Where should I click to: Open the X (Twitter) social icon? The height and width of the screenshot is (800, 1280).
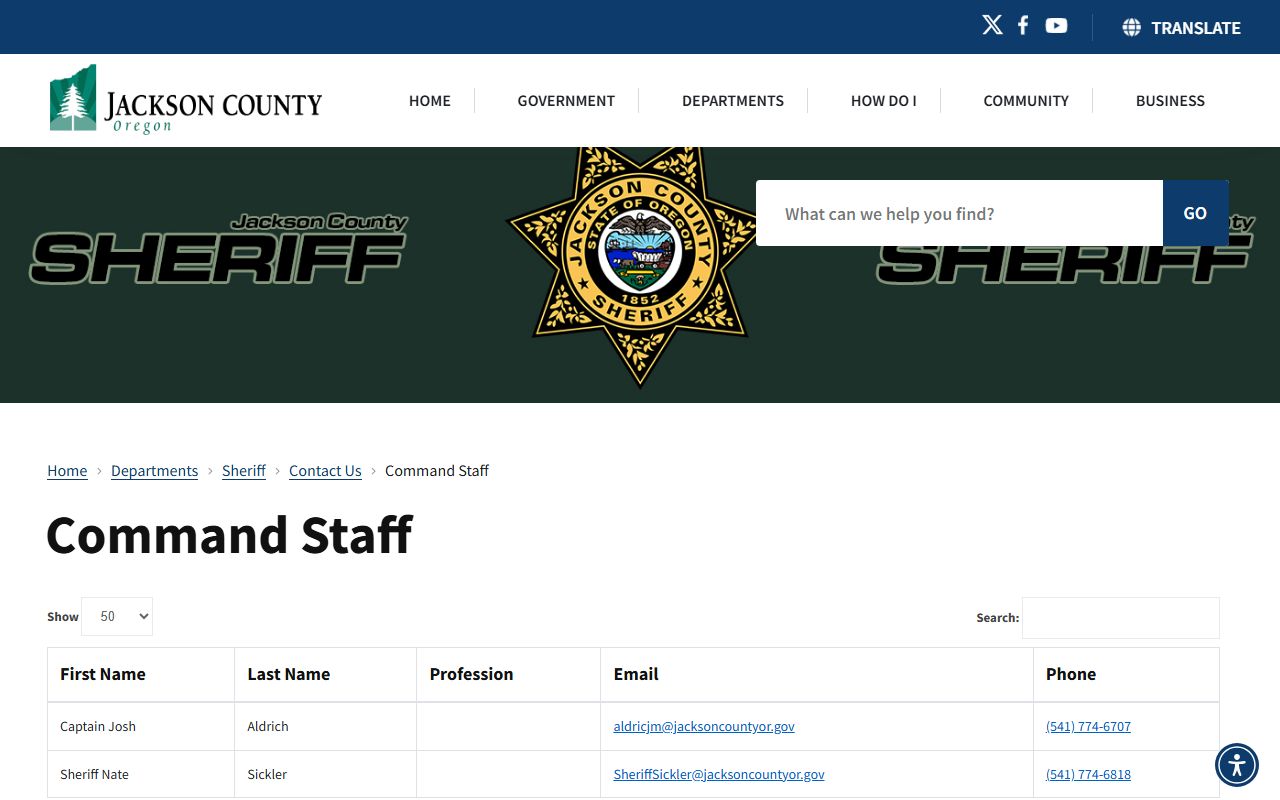(992, 26)
